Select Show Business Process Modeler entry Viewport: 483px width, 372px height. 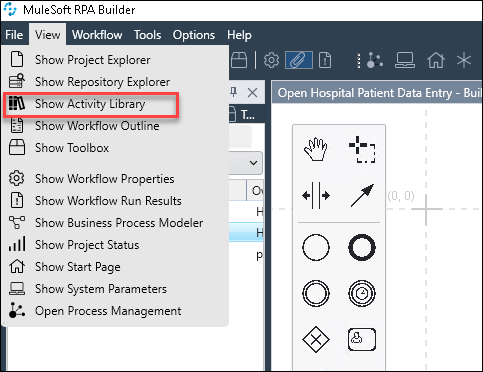(x=115, y=223)
